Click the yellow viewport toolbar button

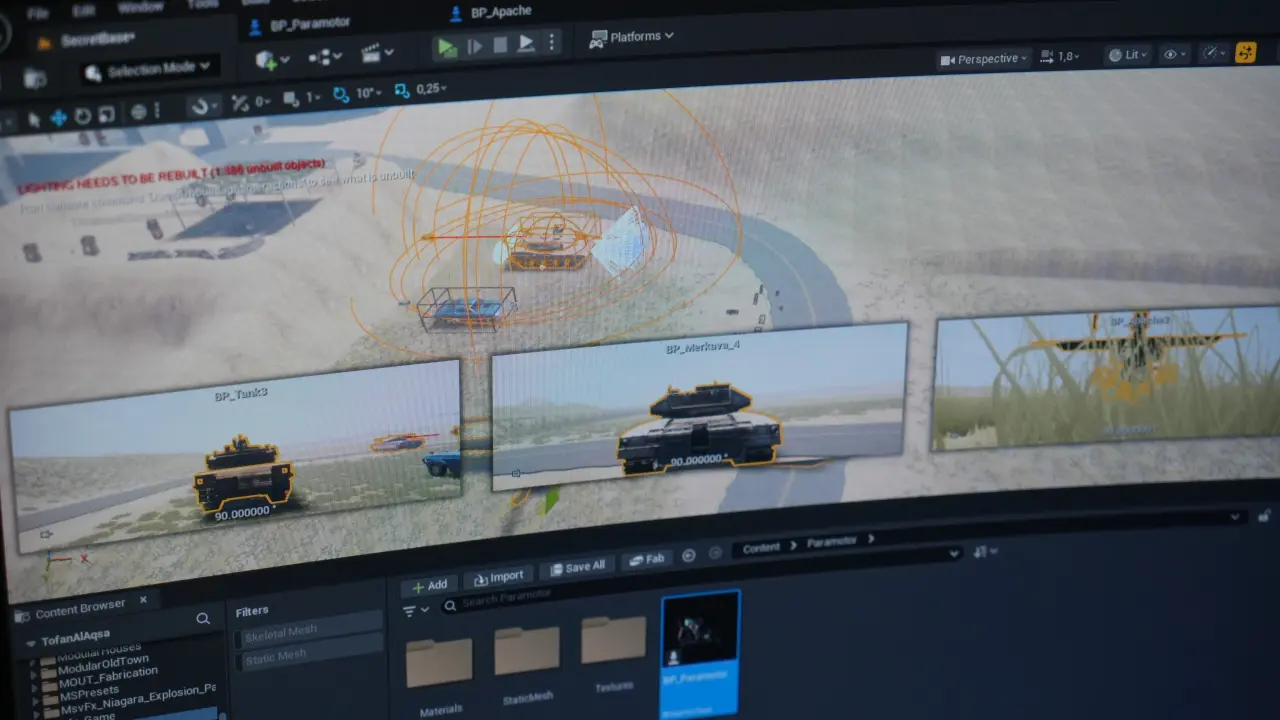(x=1246, y=52)
